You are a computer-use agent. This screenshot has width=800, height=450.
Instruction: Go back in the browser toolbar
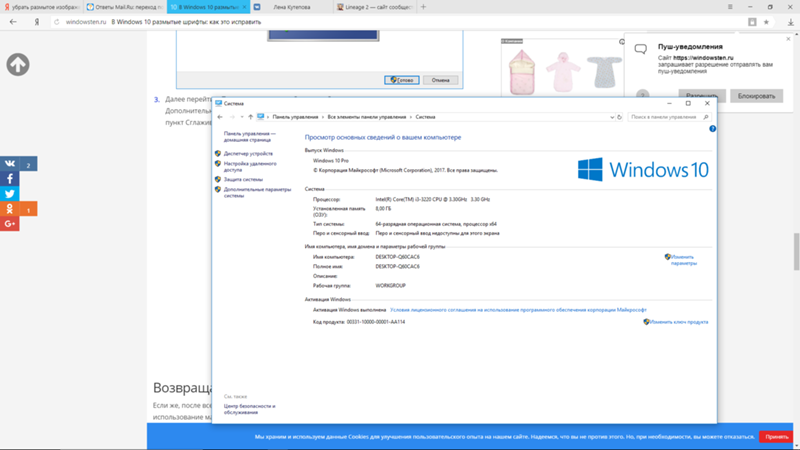click(13, 22)
